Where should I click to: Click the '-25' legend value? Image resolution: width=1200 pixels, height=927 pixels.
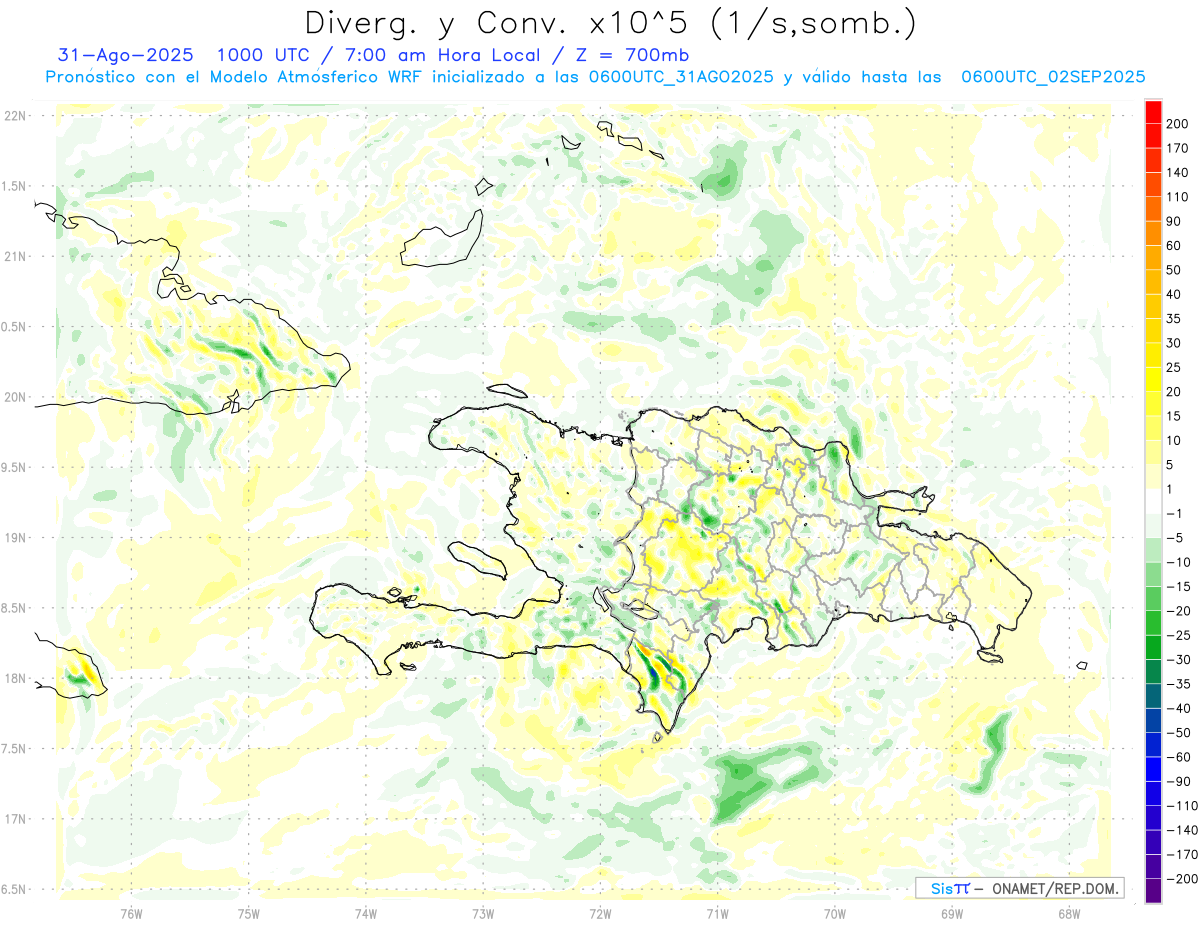coord(1179,635)
